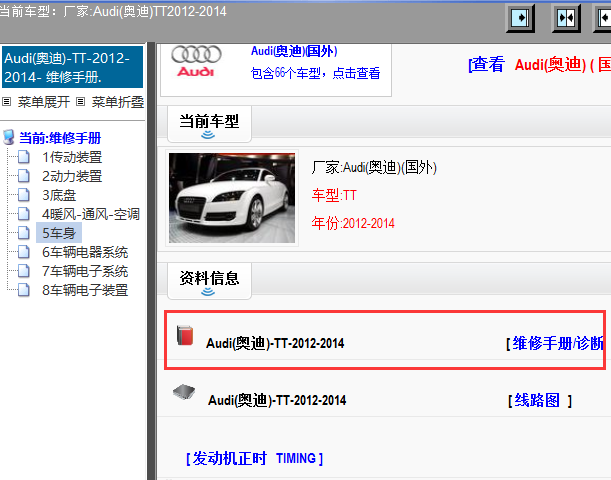The height and width of the screenshot is (480, 611).
Task: Click the document icon next to 7车辆电子系统
Action: click(x=24, y=271)
